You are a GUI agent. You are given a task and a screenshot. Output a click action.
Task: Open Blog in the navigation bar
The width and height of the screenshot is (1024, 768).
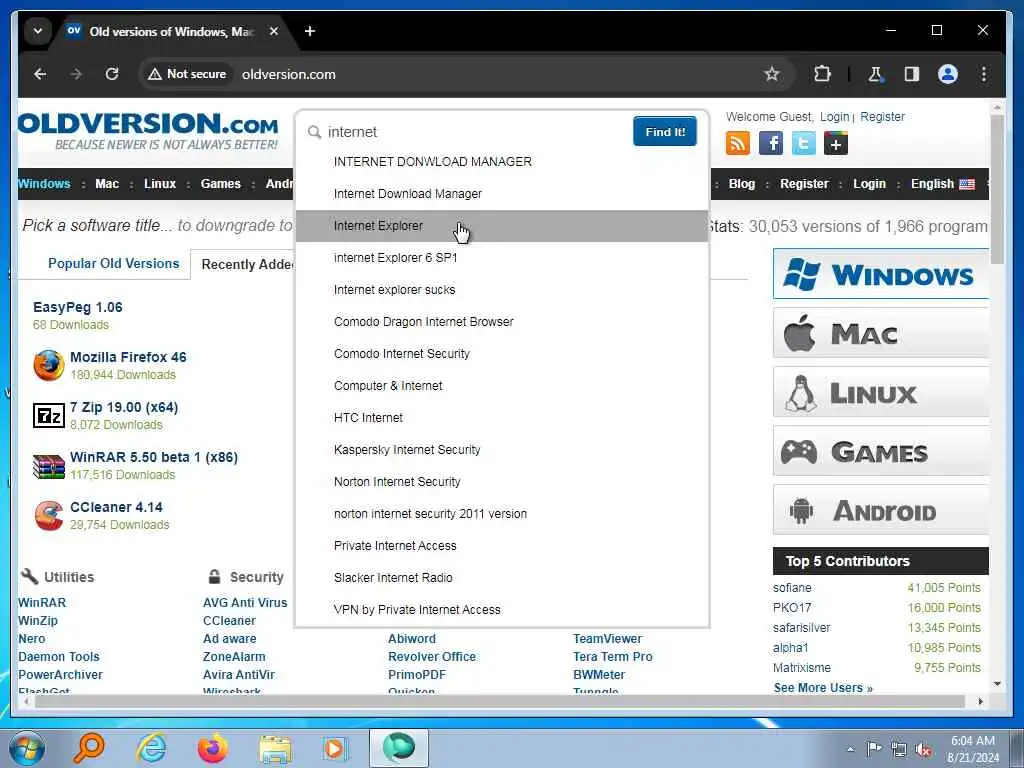[742, 184]
